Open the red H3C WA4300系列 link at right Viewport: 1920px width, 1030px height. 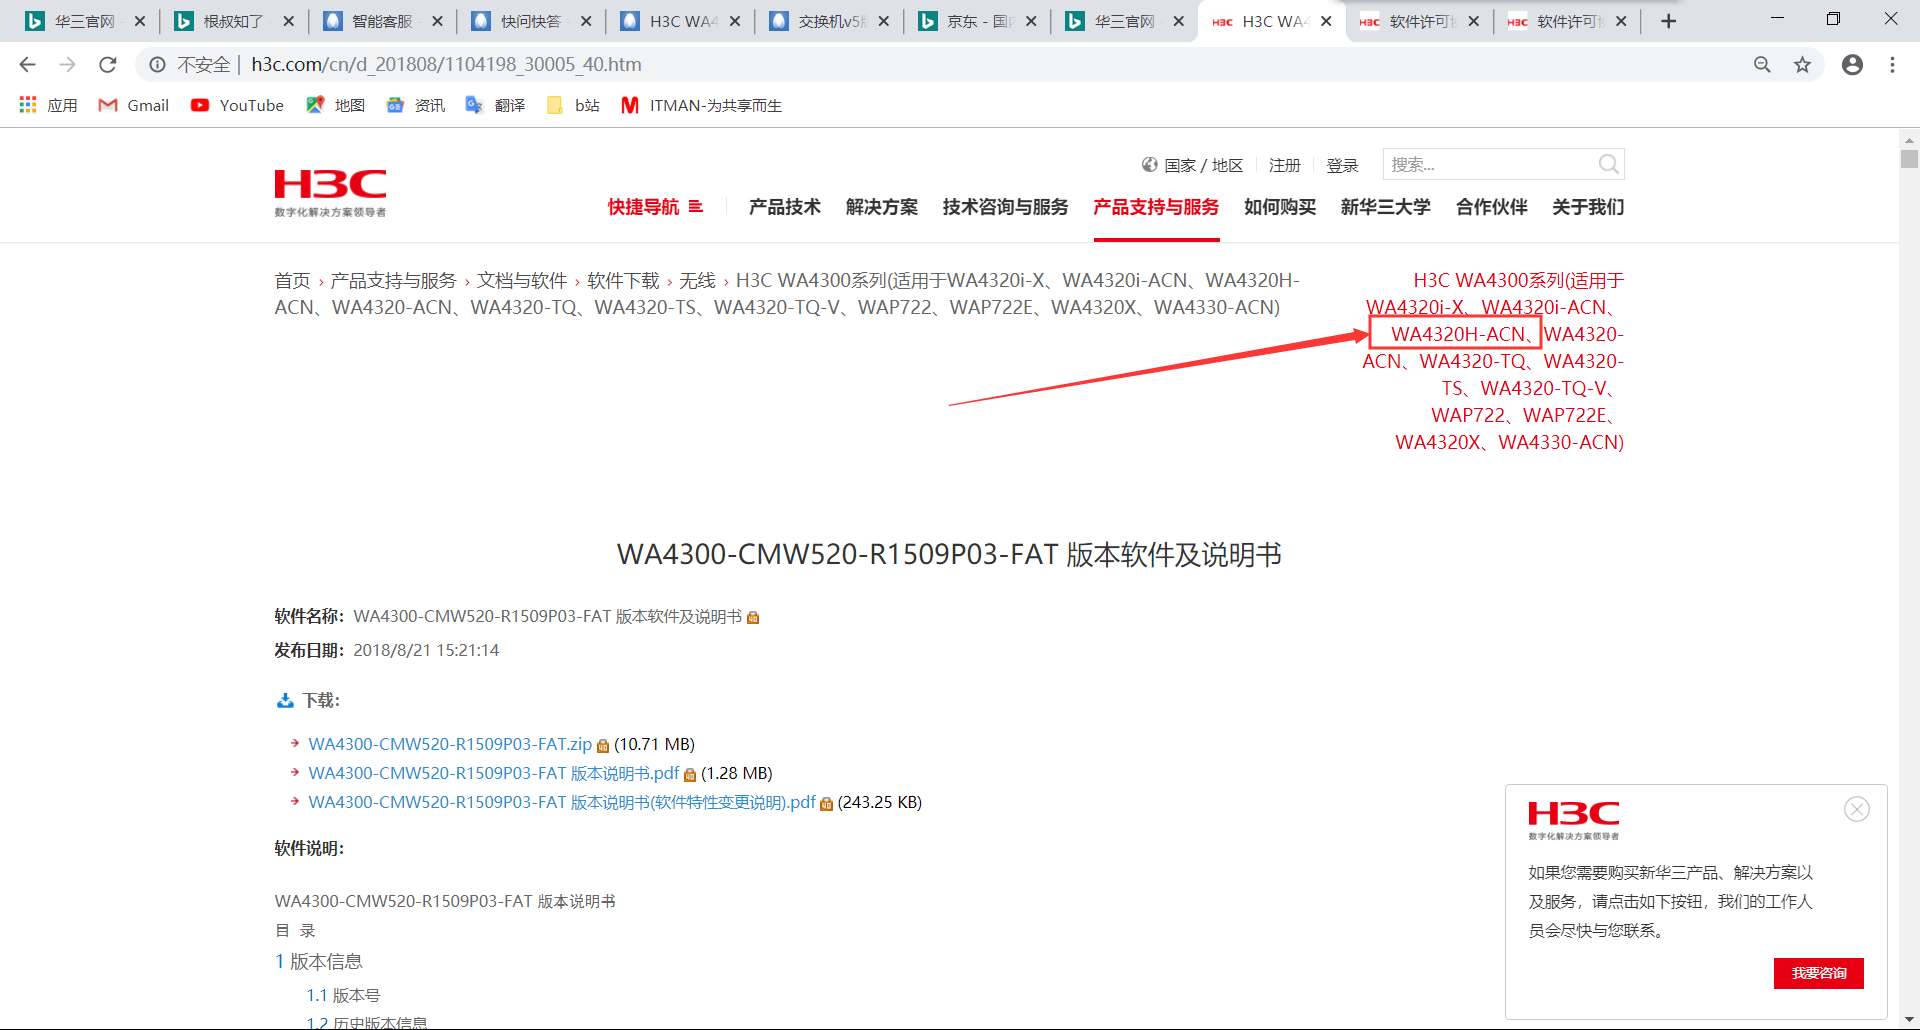coord(1494,361)
